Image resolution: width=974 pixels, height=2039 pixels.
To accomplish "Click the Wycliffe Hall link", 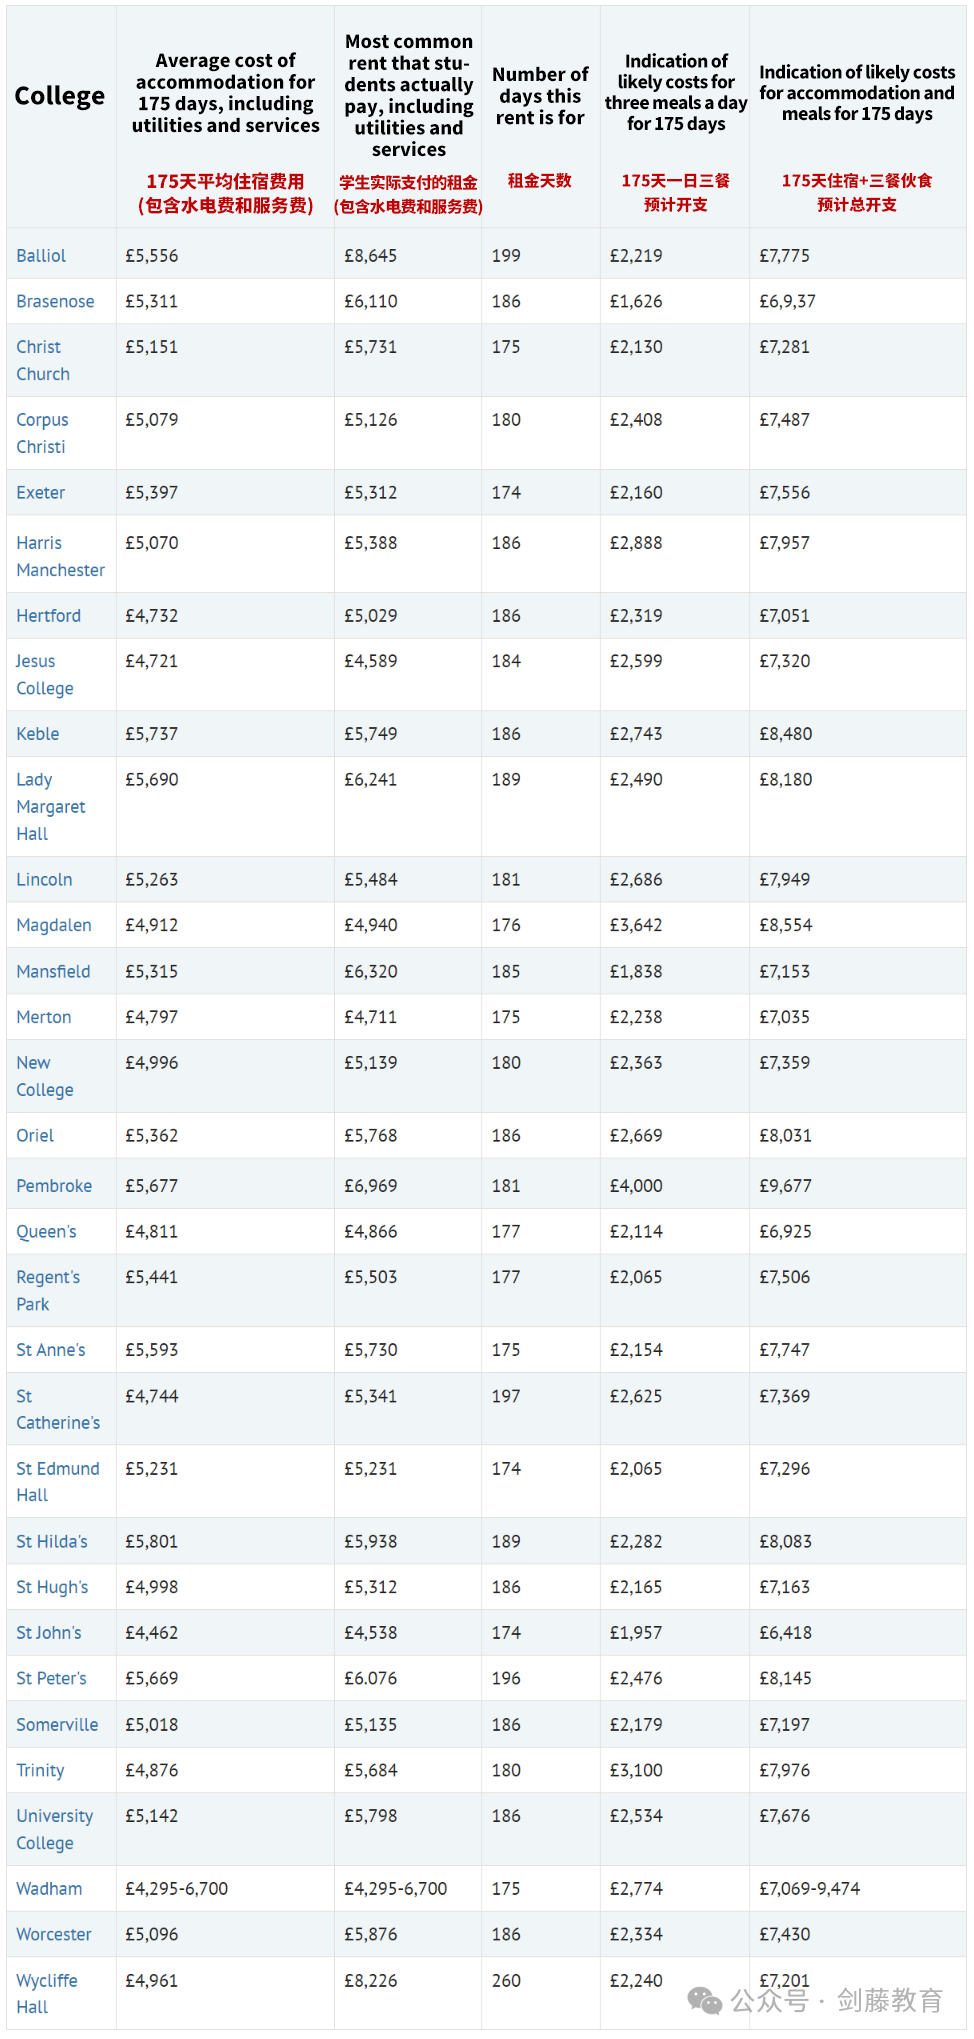I will tap(47, 1993).
